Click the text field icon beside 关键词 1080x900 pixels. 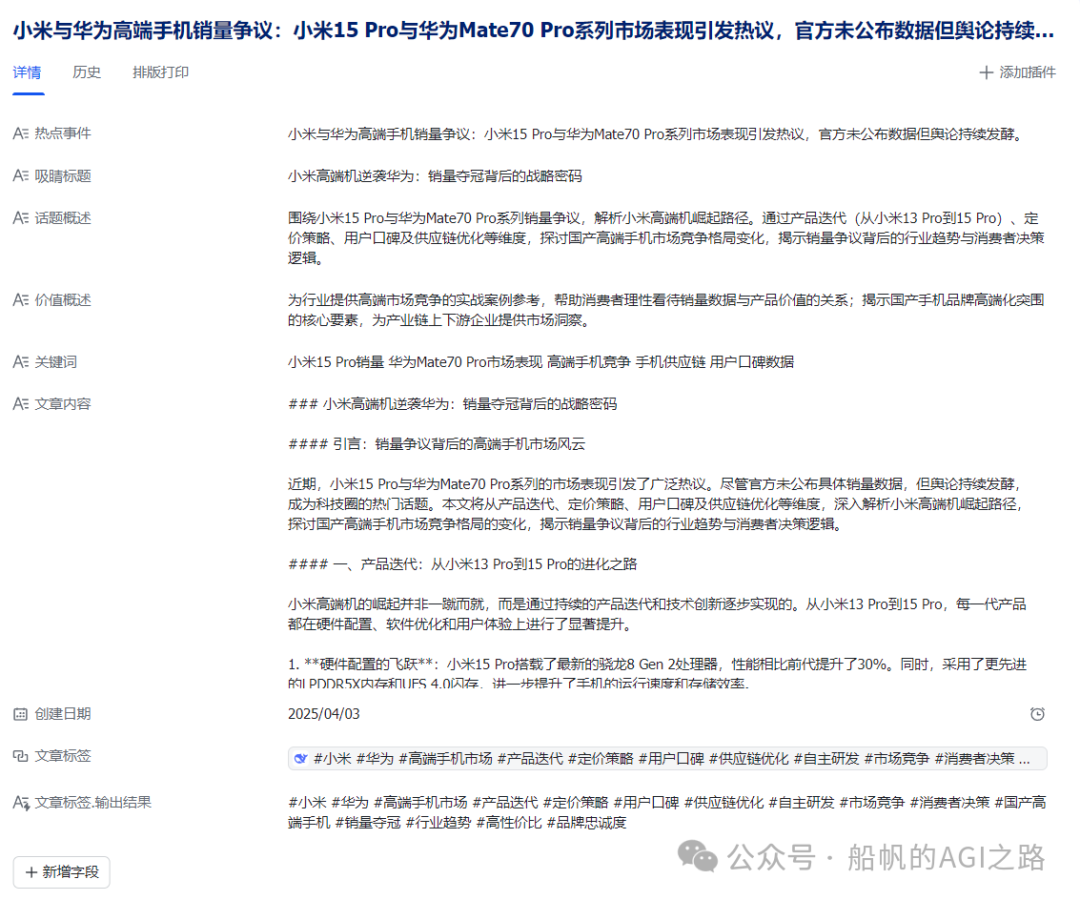(21, 362)
